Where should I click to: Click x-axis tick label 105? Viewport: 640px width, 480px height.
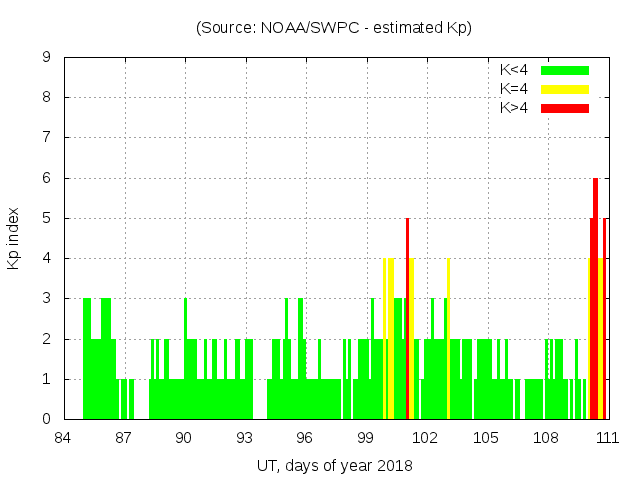point(486,438)
